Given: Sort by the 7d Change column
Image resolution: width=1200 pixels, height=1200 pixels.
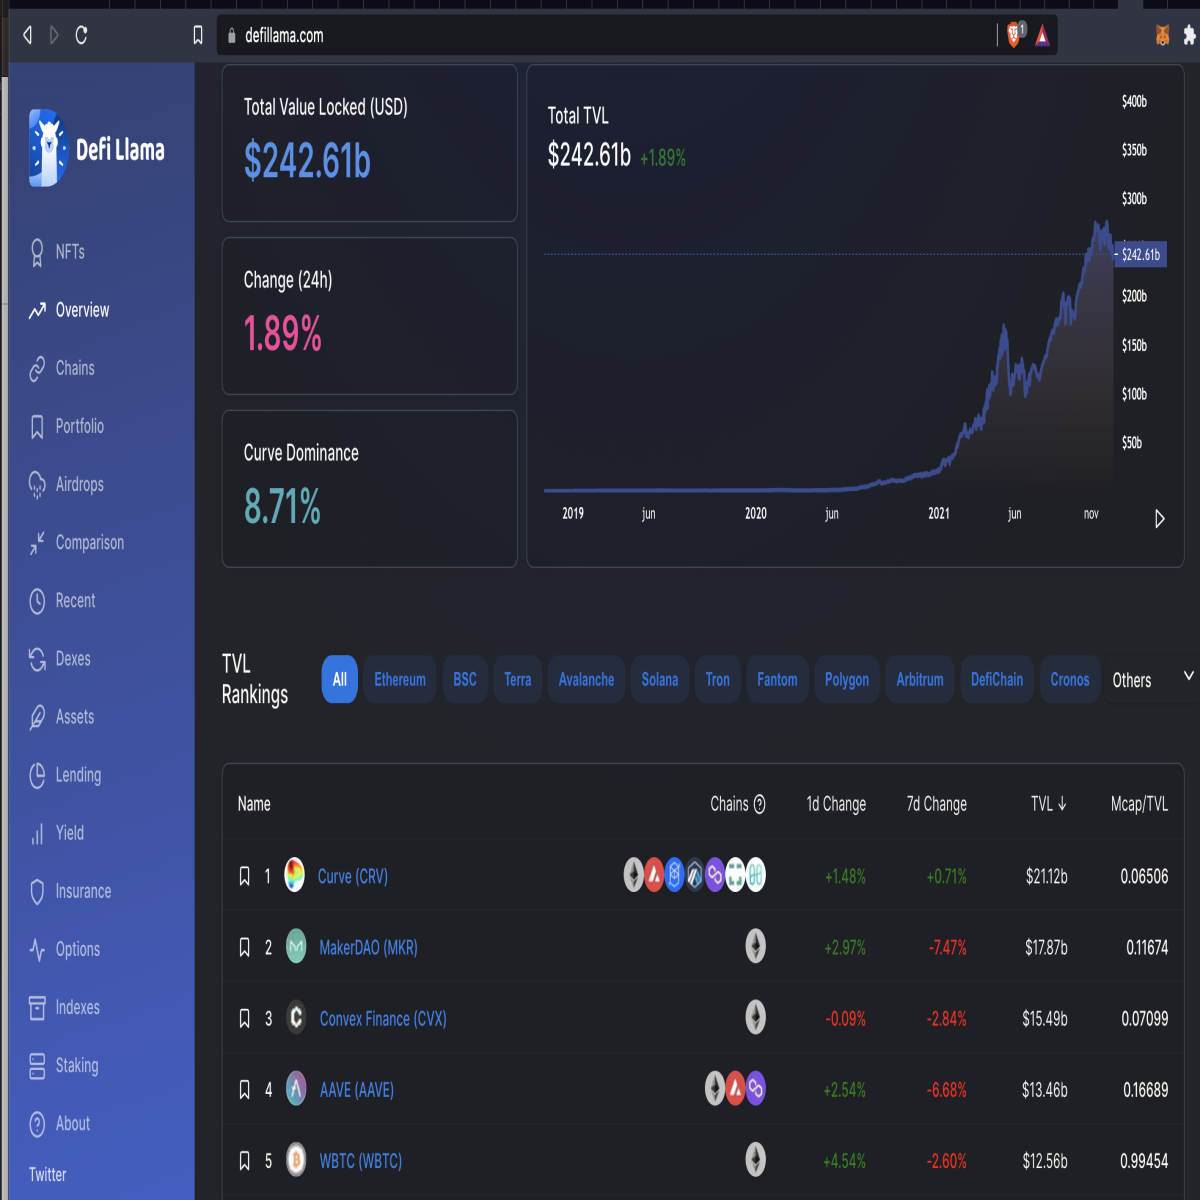Looking at the screenshot, I should tap(936, 804).
